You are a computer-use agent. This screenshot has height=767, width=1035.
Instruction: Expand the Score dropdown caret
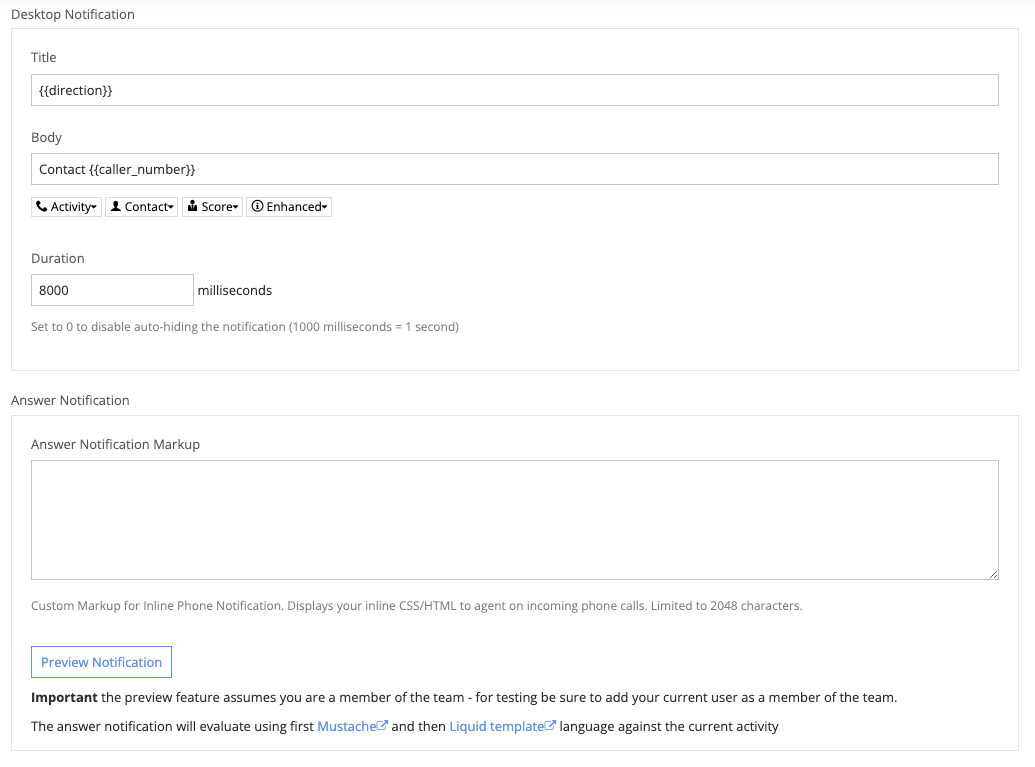236,208
